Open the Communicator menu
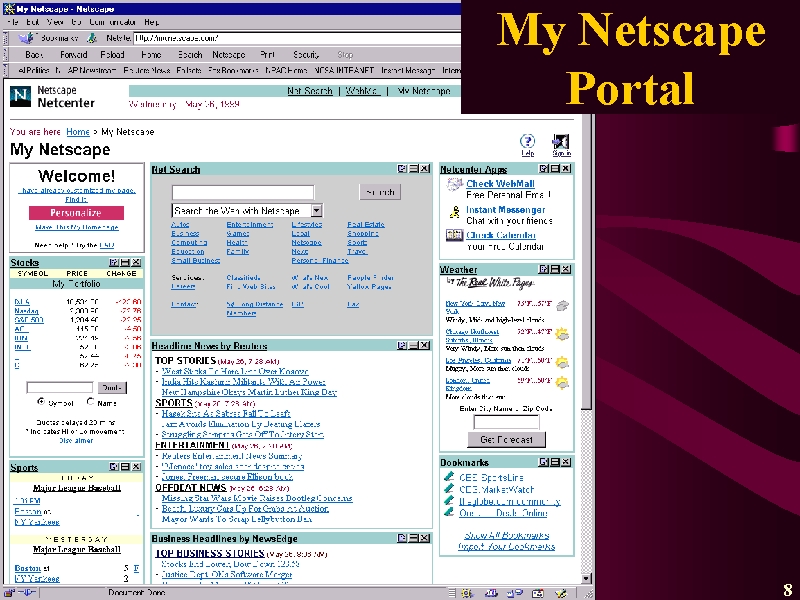This screenshot has height=600, width=800. pyautogui.click(x=112, y=22)
